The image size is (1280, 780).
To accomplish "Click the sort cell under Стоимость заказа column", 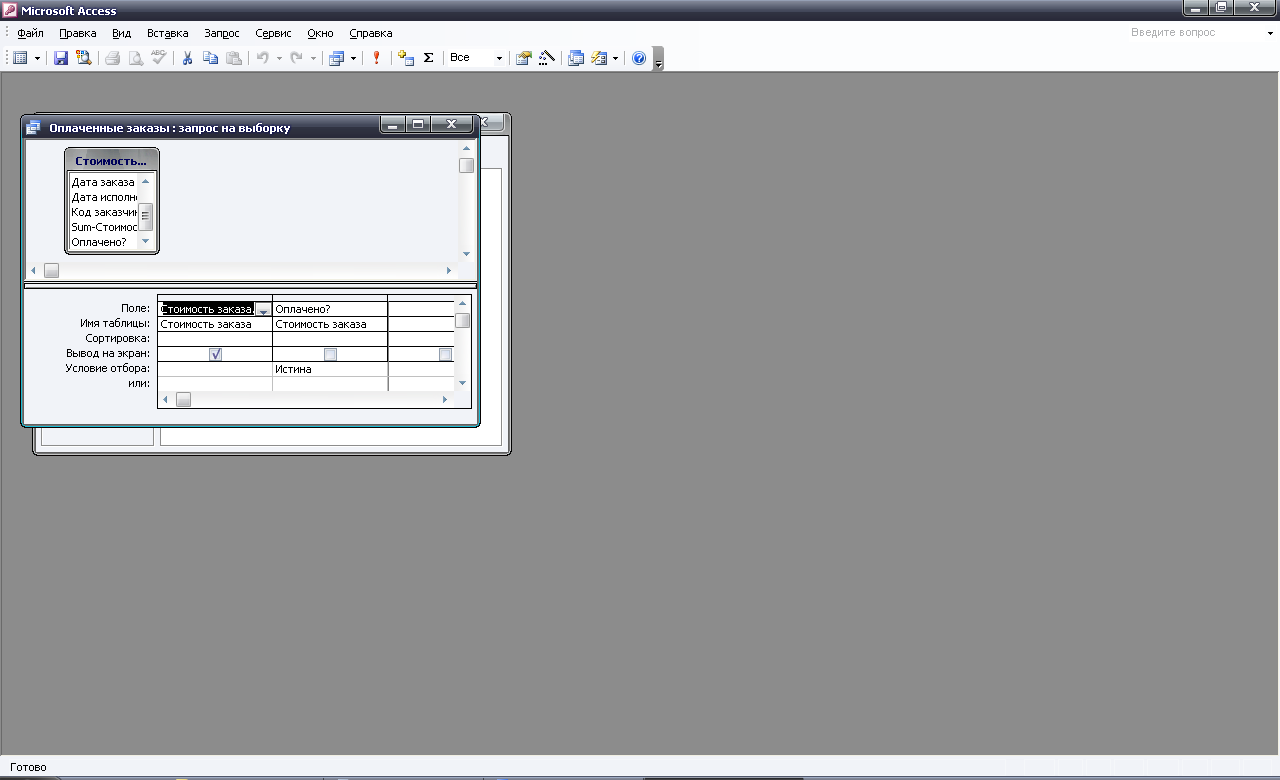I will click(215, 339).
